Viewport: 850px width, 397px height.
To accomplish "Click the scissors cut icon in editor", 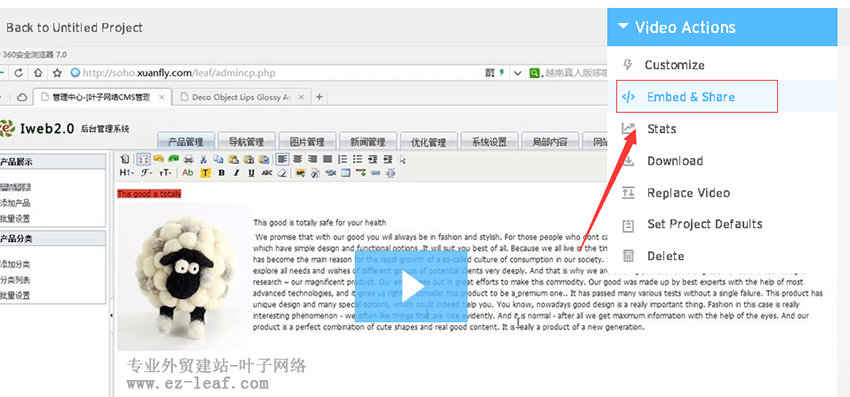I will coord(203,159).
